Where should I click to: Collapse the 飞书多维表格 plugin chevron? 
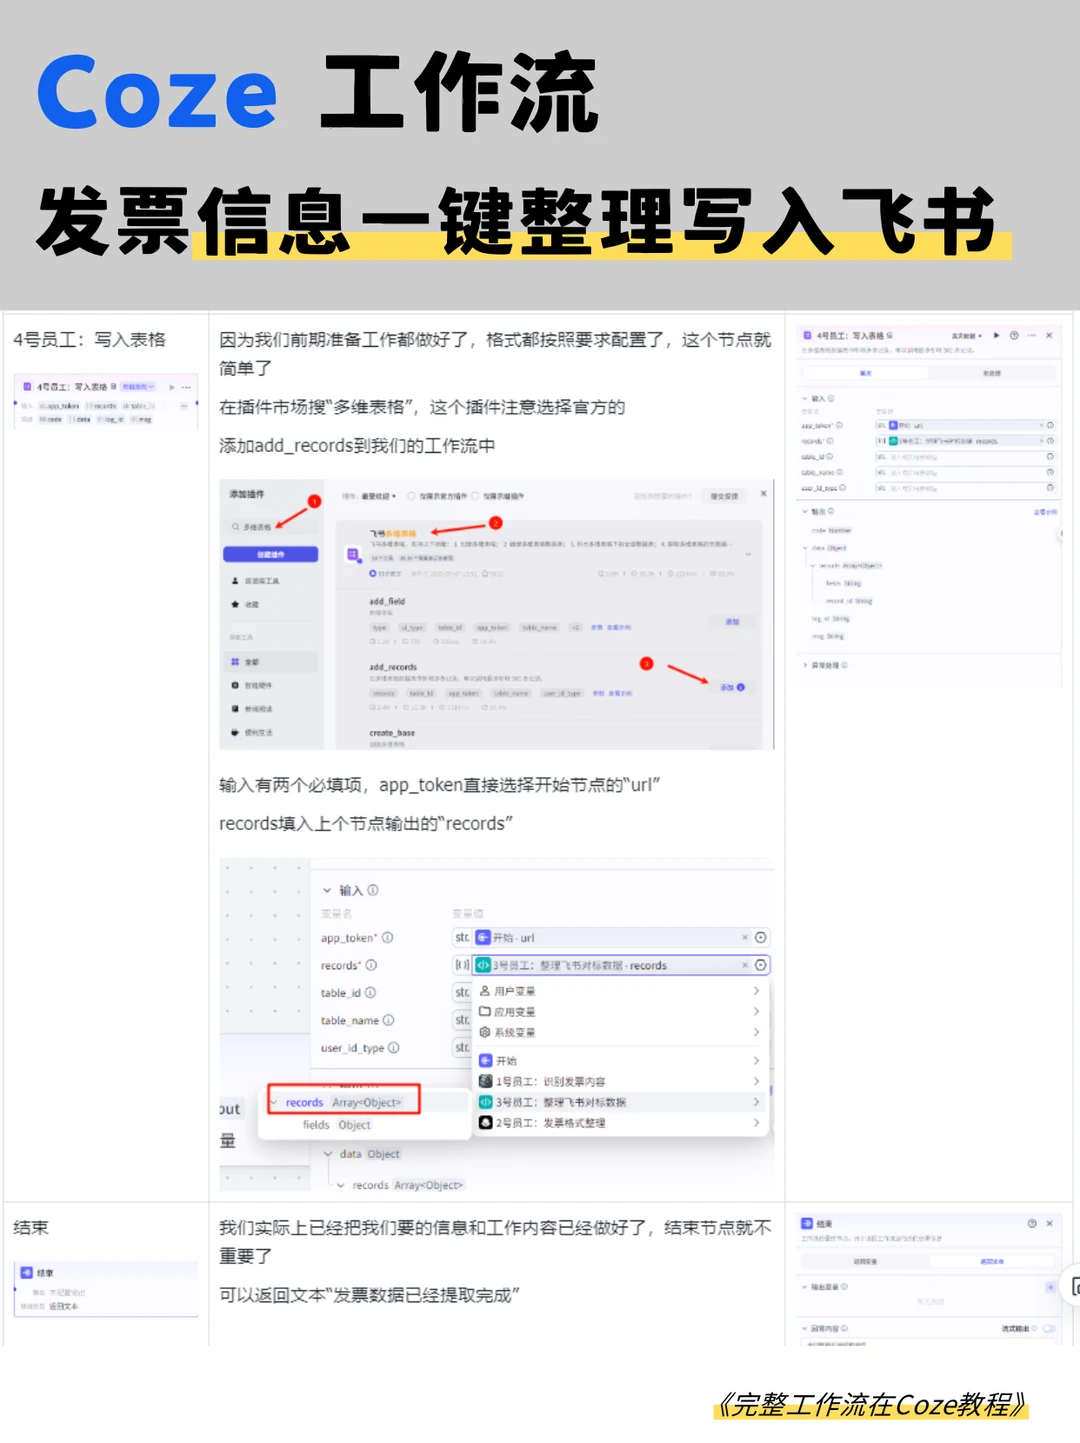pos(748,553)
